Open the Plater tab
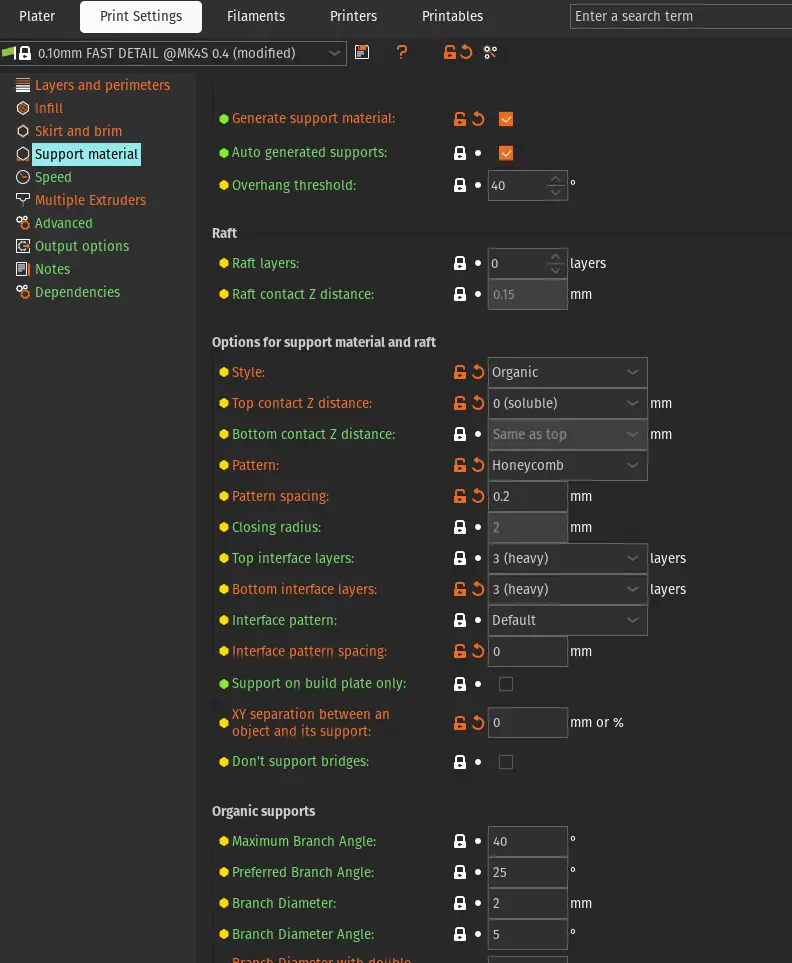Screen dimensions: 792x963 (37, 16)
